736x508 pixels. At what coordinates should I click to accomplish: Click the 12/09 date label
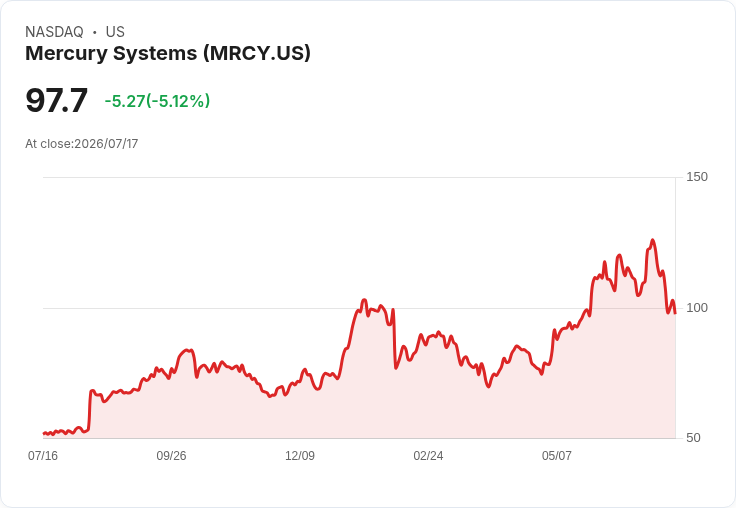(x=300, y=456)
